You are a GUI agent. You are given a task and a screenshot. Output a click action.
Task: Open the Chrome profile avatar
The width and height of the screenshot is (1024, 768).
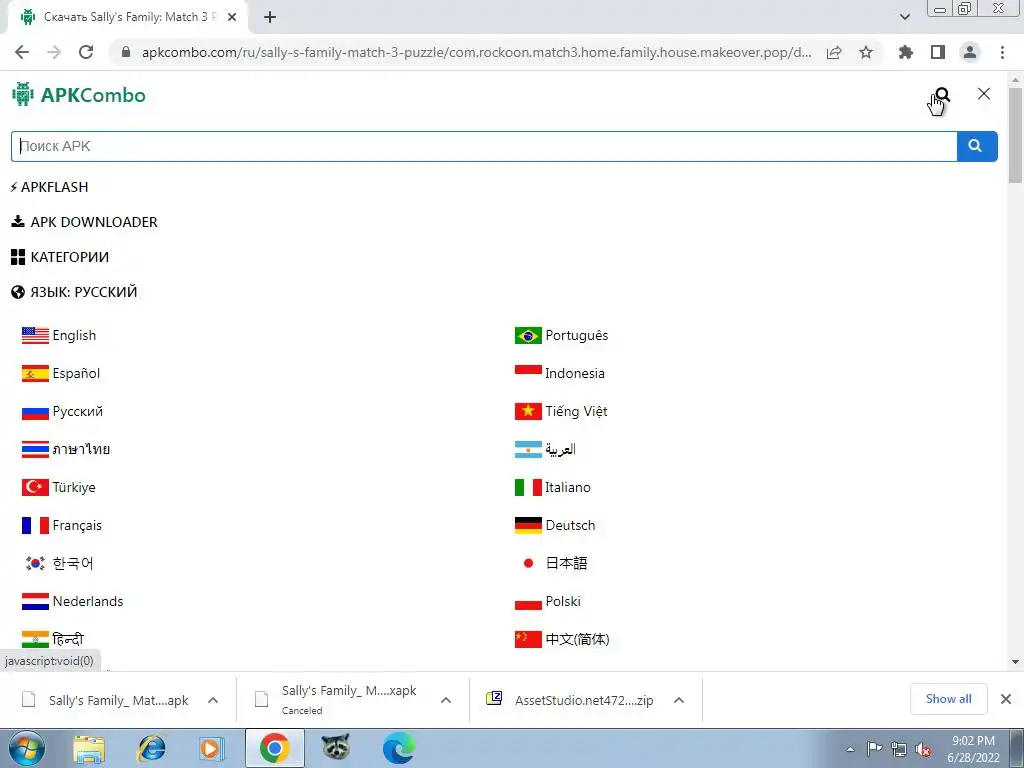point(970,52)
